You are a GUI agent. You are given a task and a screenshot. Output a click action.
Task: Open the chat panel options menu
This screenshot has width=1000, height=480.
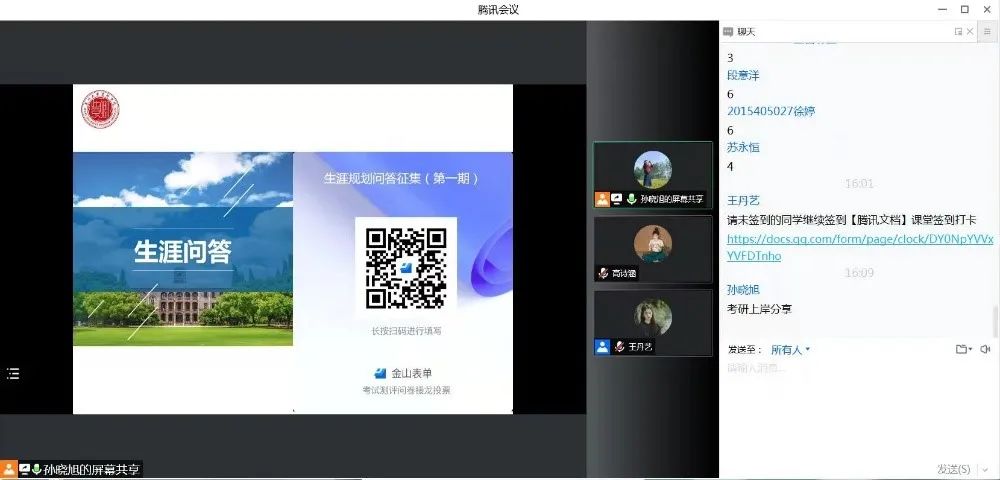coord(987,31)
